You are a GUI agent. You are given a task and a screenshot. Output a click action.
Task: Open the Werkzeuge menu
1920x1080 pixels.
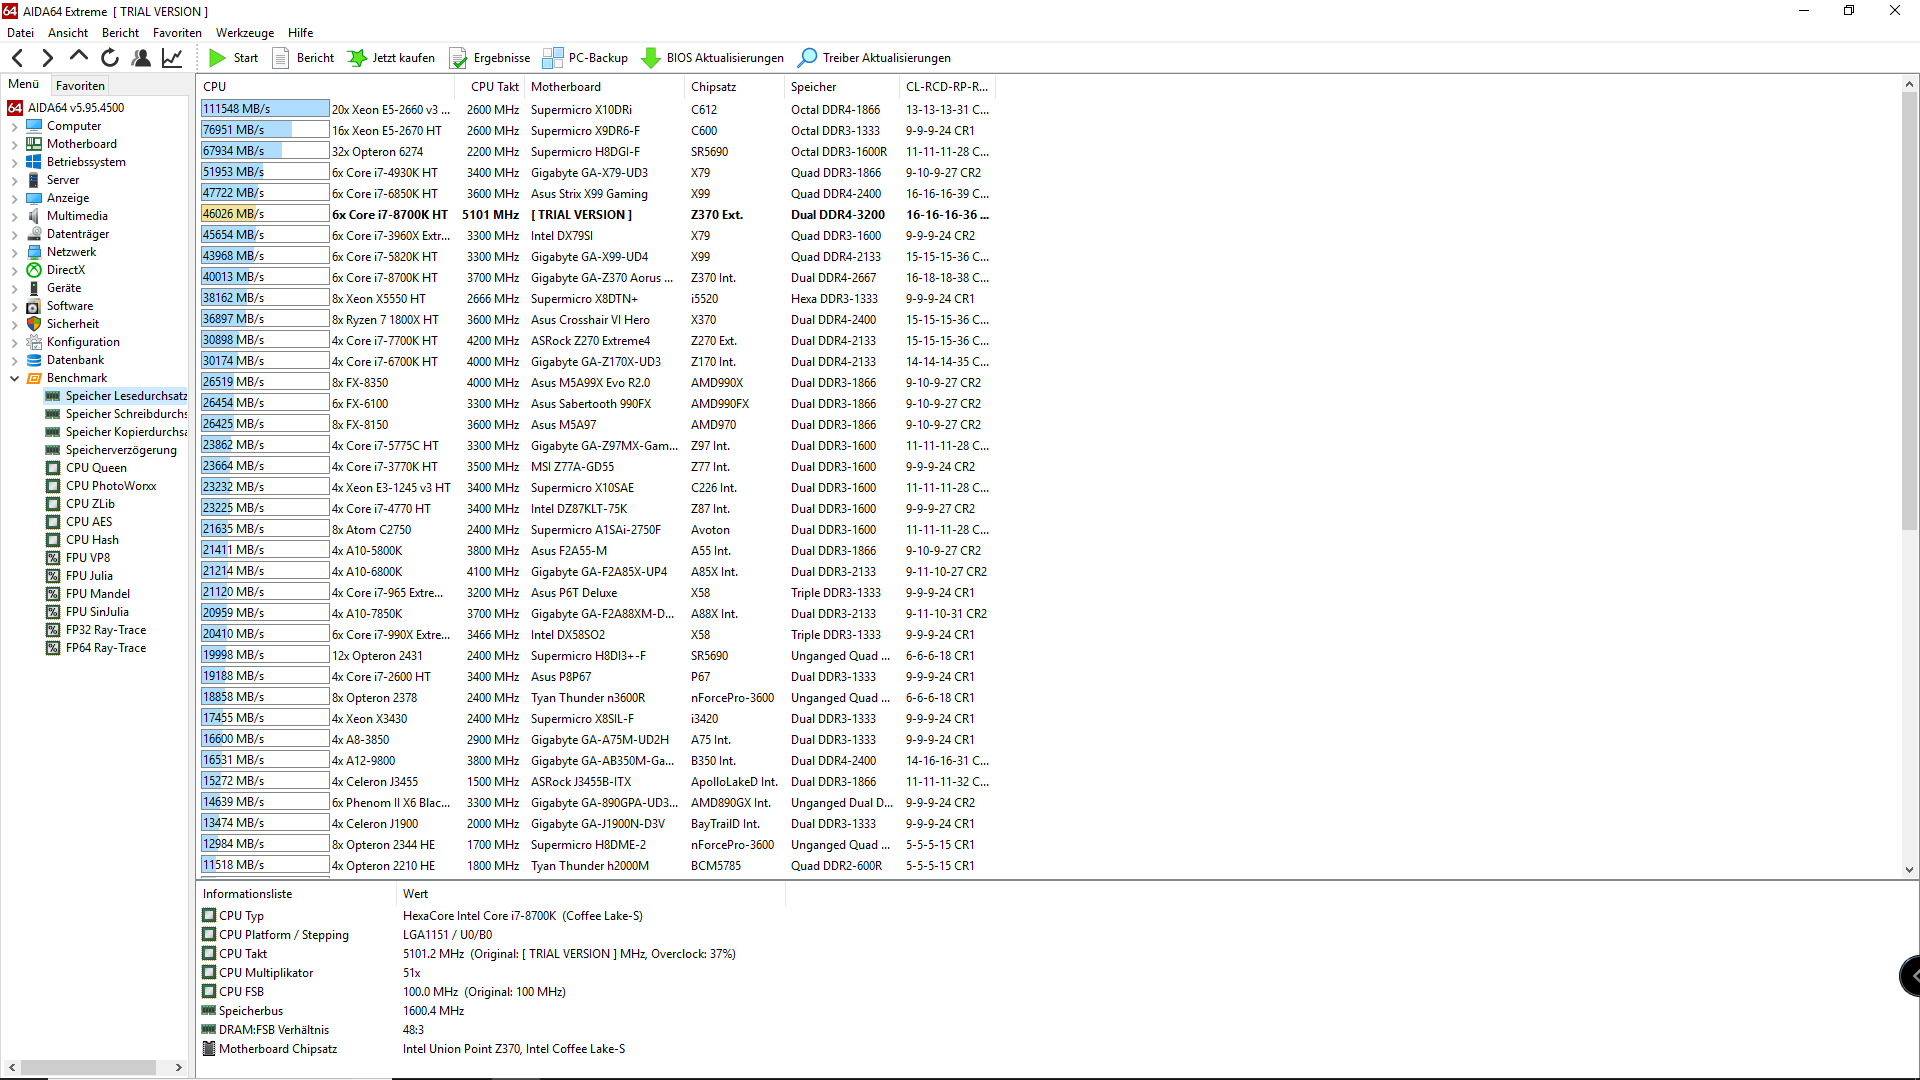click(x=244, y=33)
